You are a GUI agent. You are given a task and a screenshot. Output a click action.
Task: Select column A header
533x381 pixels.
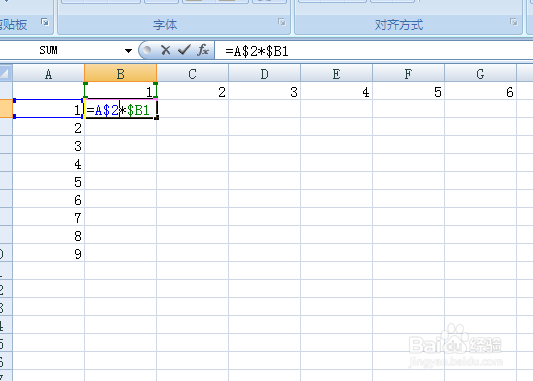[49, 73]
